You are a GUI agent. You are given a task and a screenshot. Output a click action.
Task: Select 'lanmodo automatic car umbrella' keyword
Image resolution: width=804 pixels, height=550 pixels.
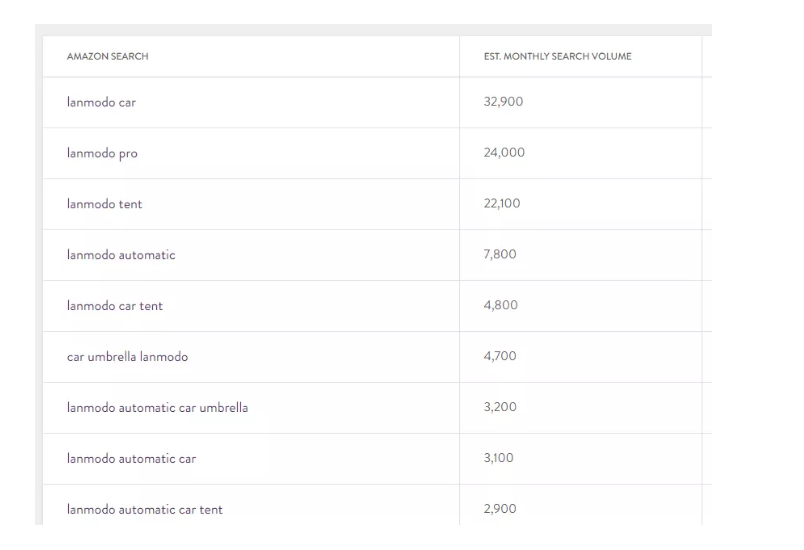click(157, 408)
